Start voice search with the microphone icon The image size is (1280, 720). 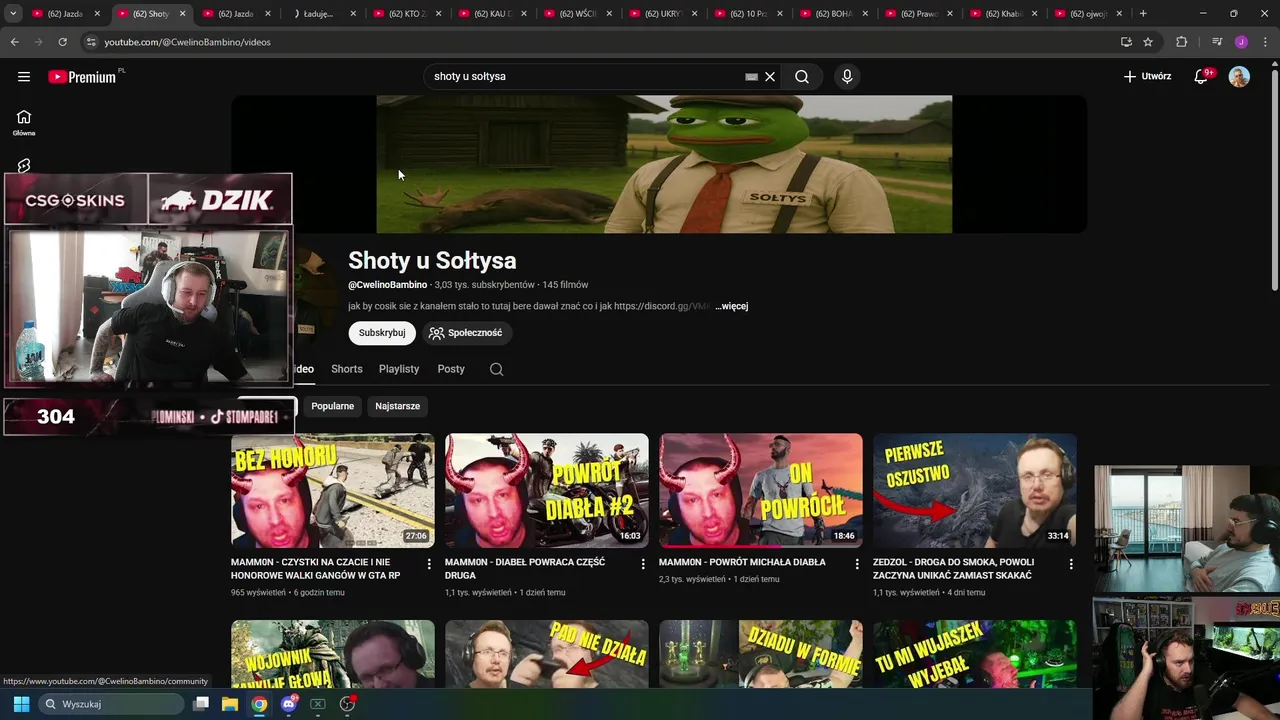[x=847, y=76]
